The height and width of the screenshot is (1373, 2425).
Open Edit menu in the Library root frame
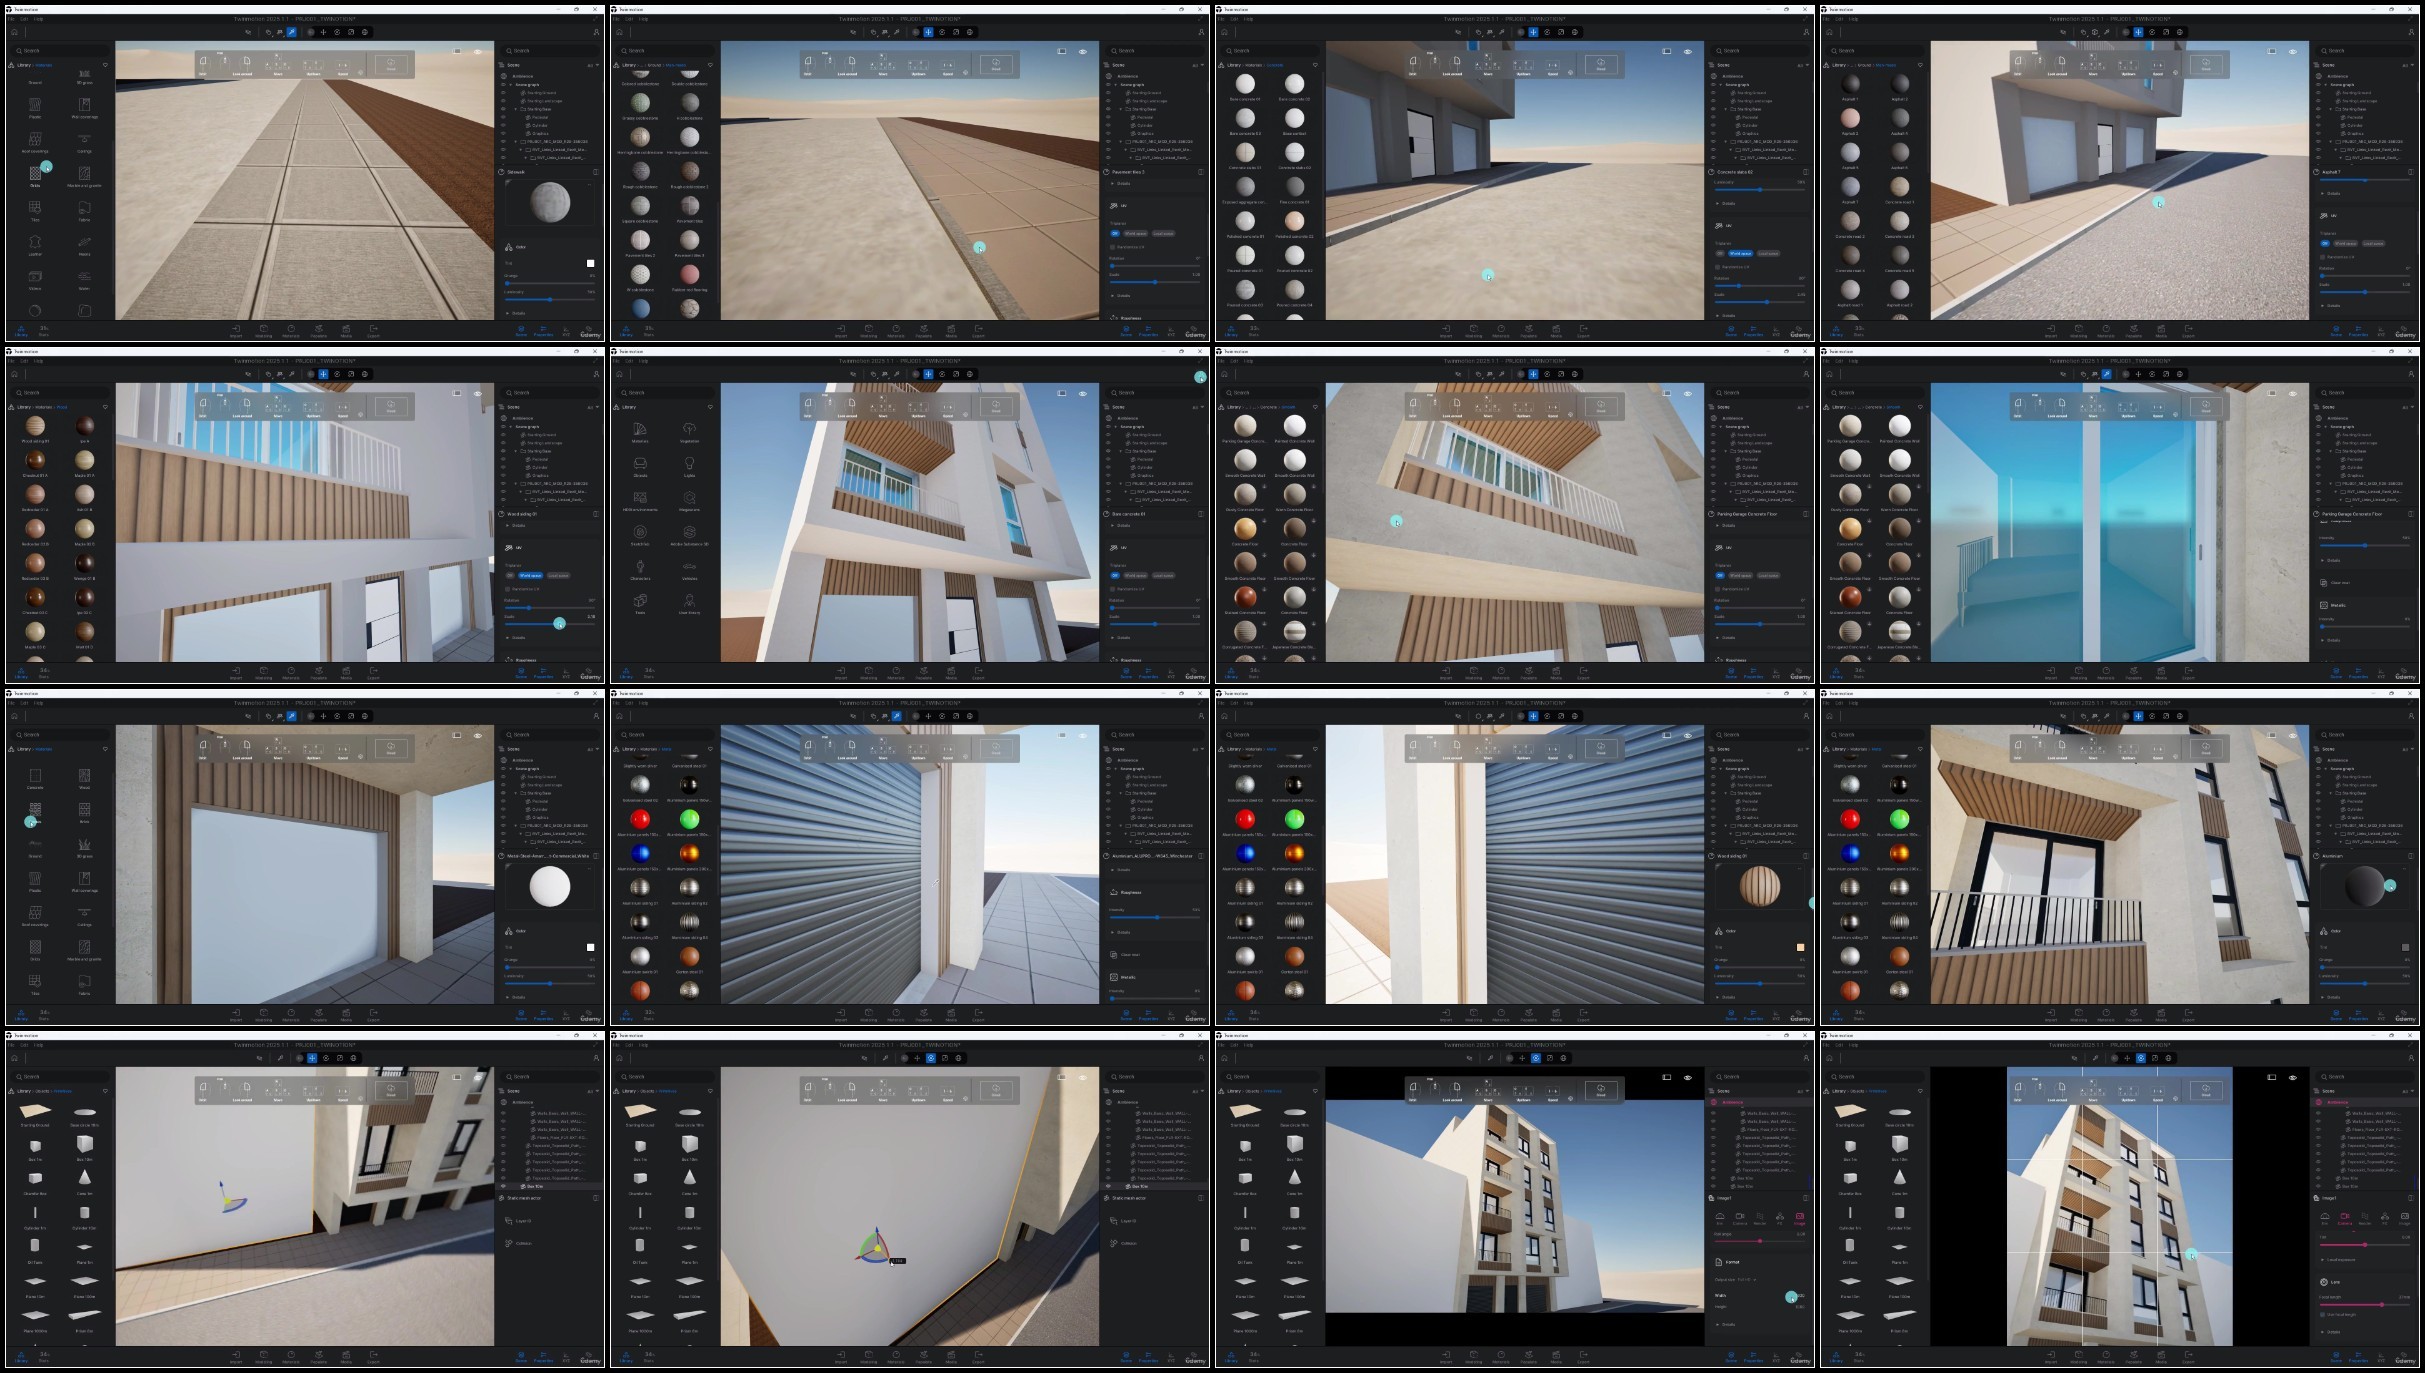point(628,361)
